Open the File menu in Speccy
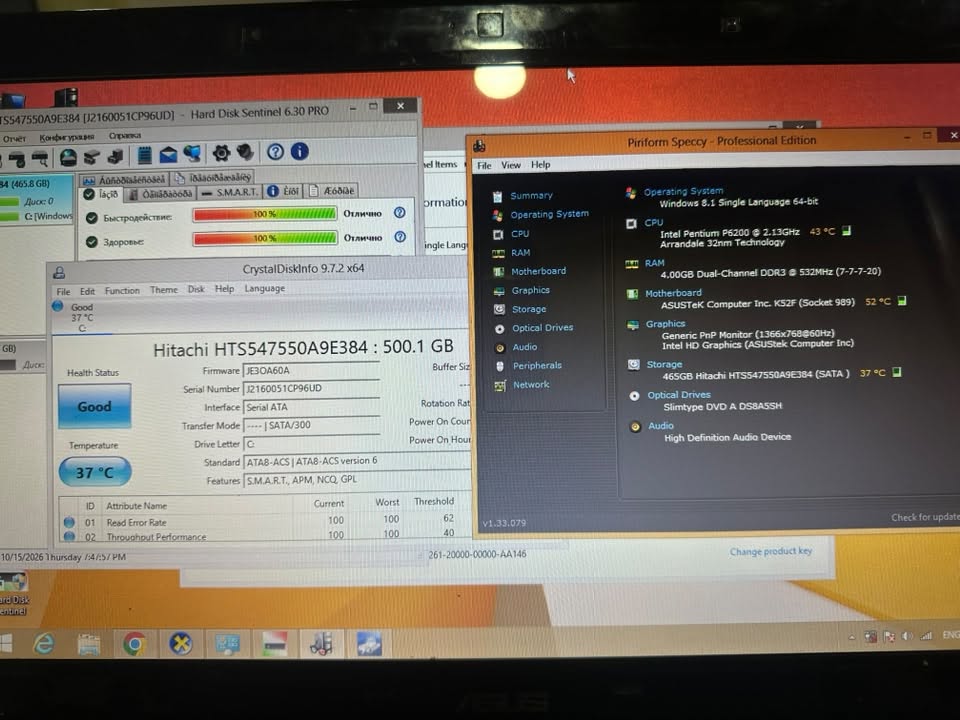 (x=484, y=165)
